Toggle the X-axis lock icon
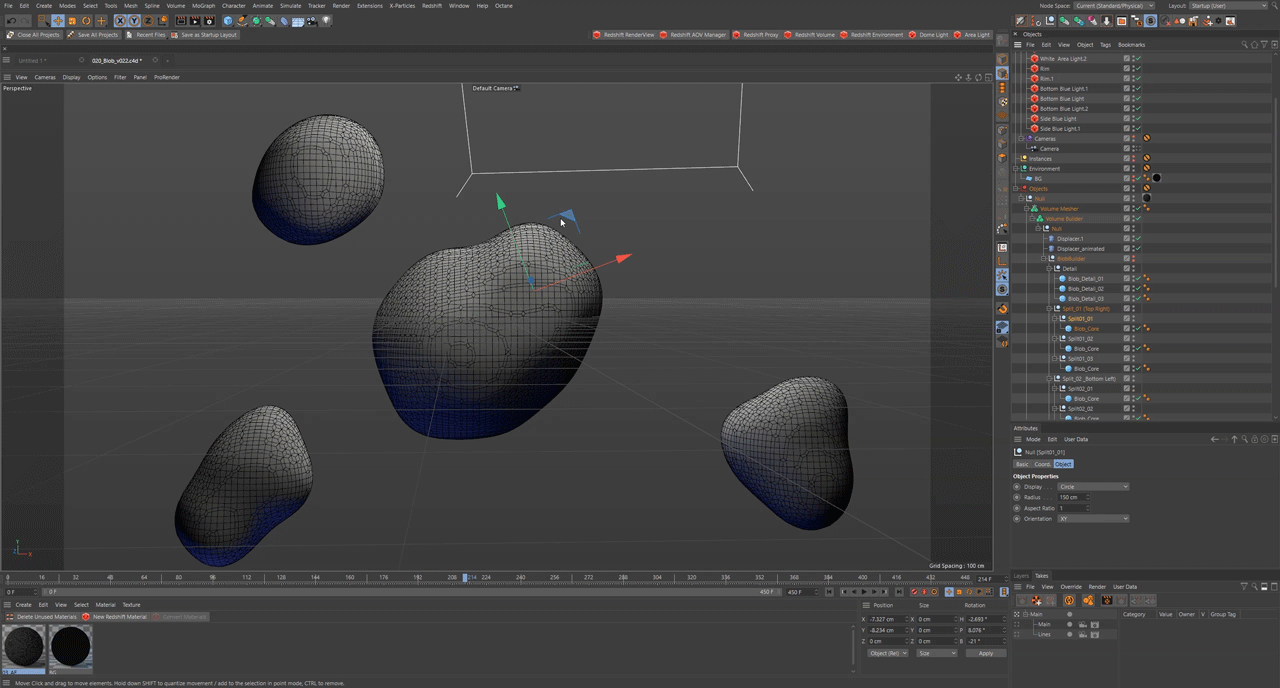The image size is (1280, 688). pos(120,20)
